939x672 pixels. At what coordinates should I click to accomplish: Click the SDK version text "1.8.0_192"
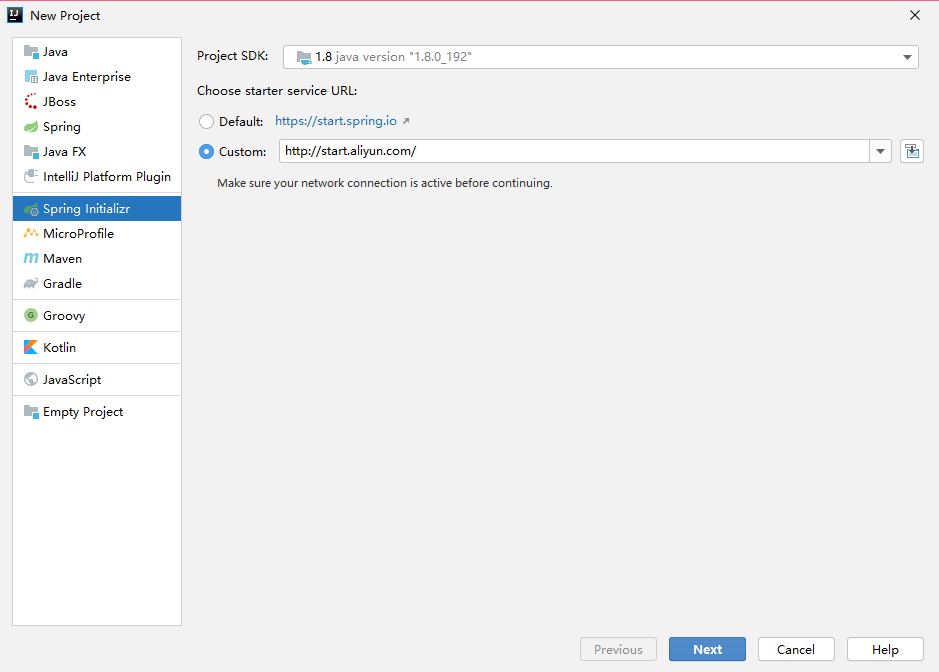[x=440, y=57]
